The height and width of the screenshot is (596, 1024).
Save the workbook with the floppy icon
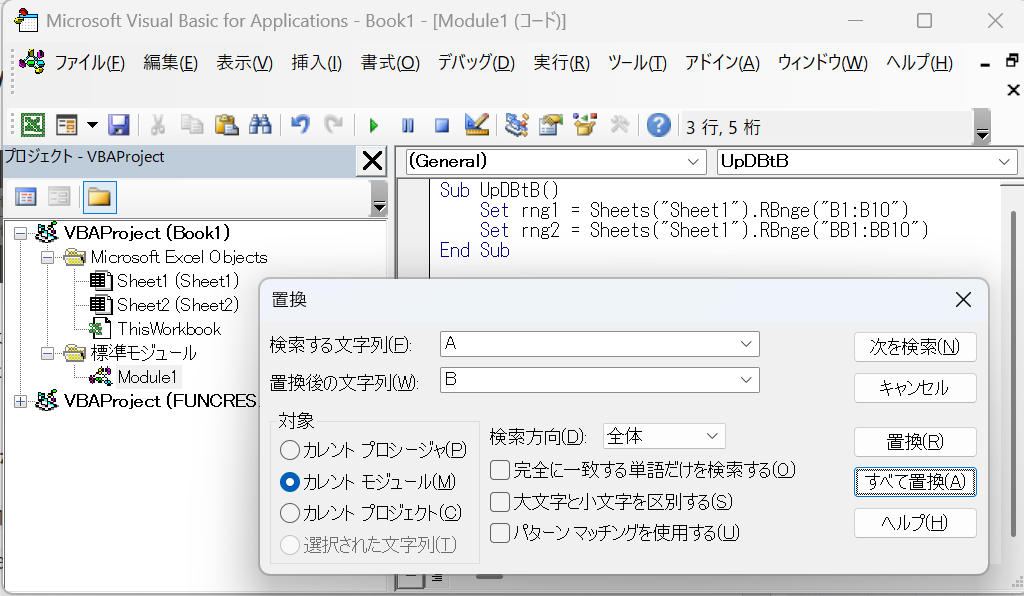coord(118,124)
